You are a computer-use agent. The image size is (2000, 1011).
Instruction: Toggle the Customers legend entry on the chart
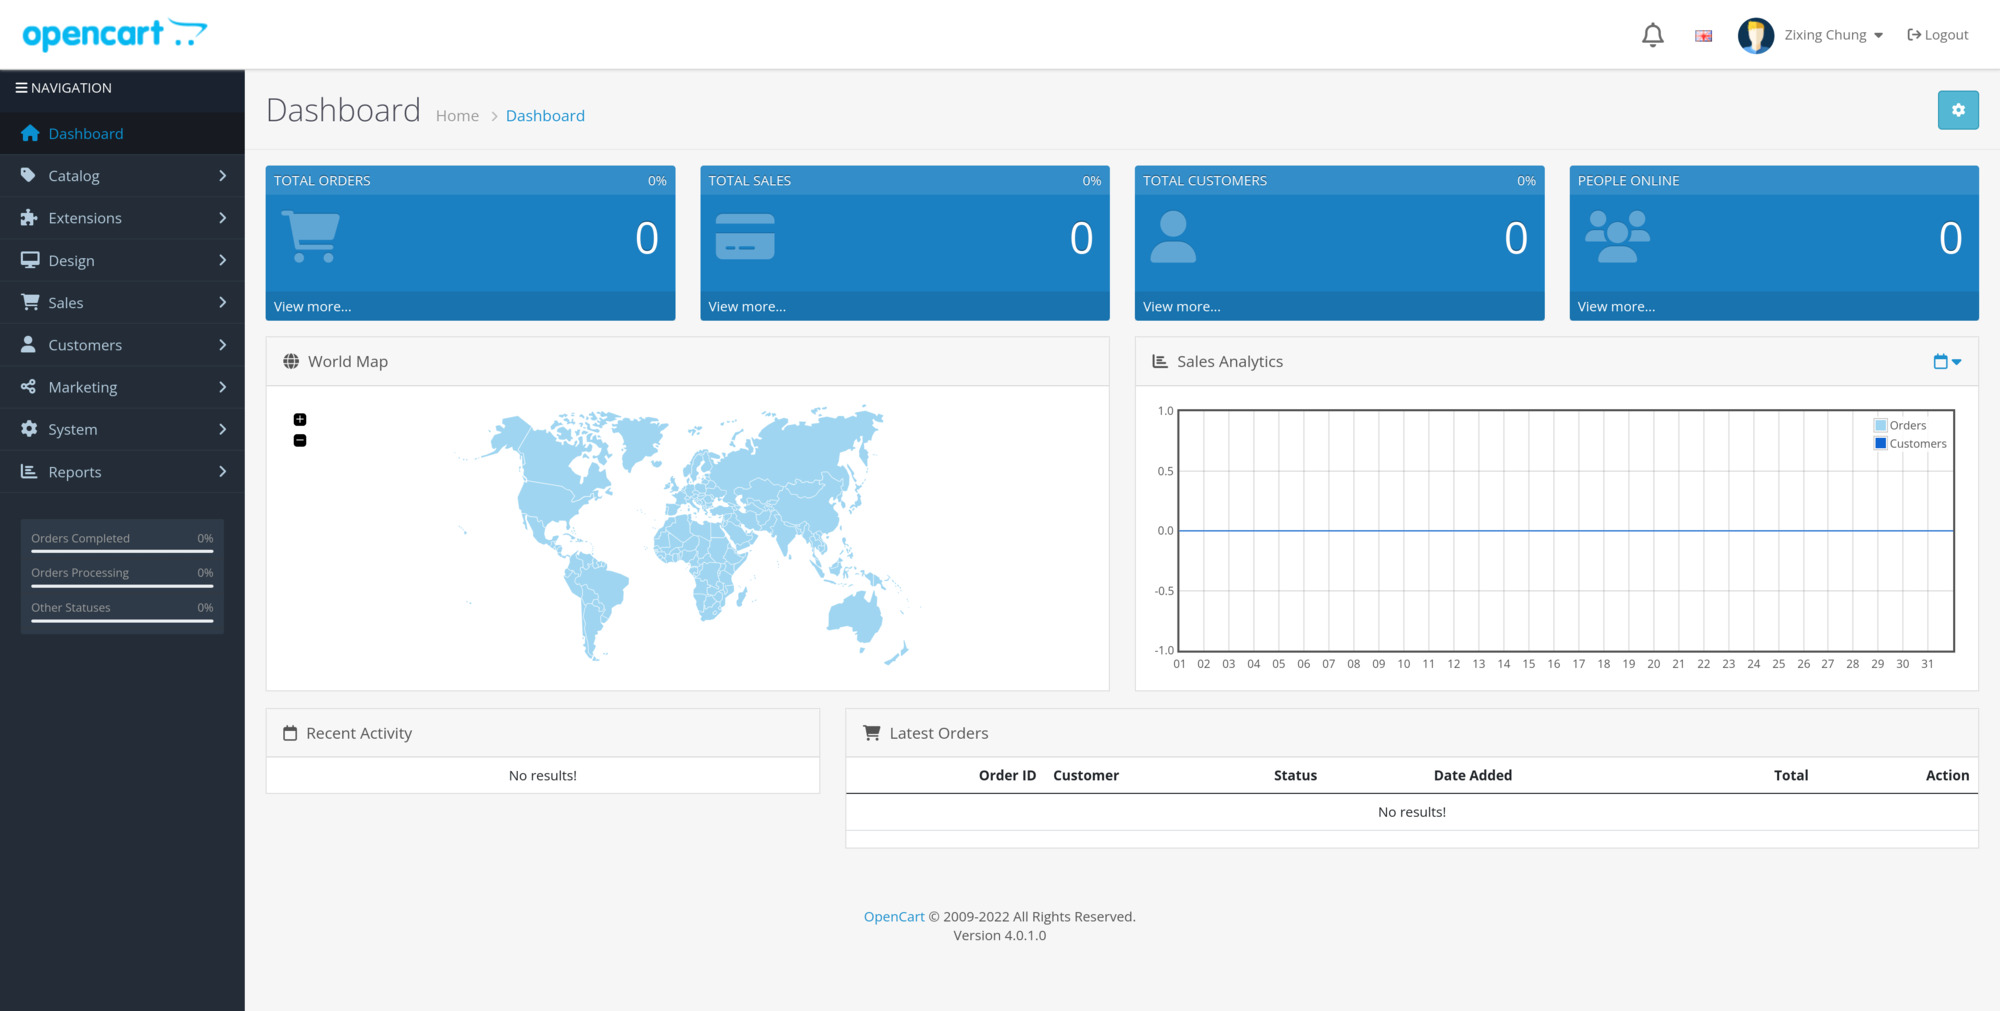point(1909,443)
